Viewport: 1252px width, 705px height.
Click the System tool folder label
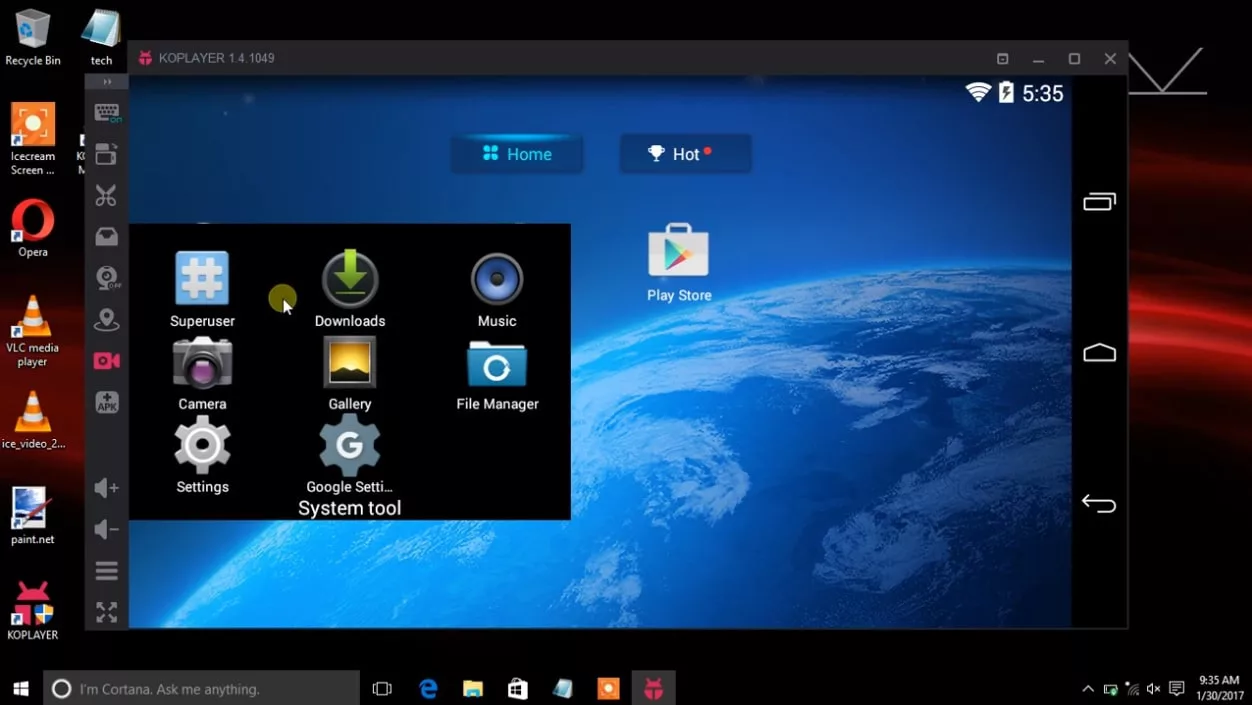click(x=350, y=508)
